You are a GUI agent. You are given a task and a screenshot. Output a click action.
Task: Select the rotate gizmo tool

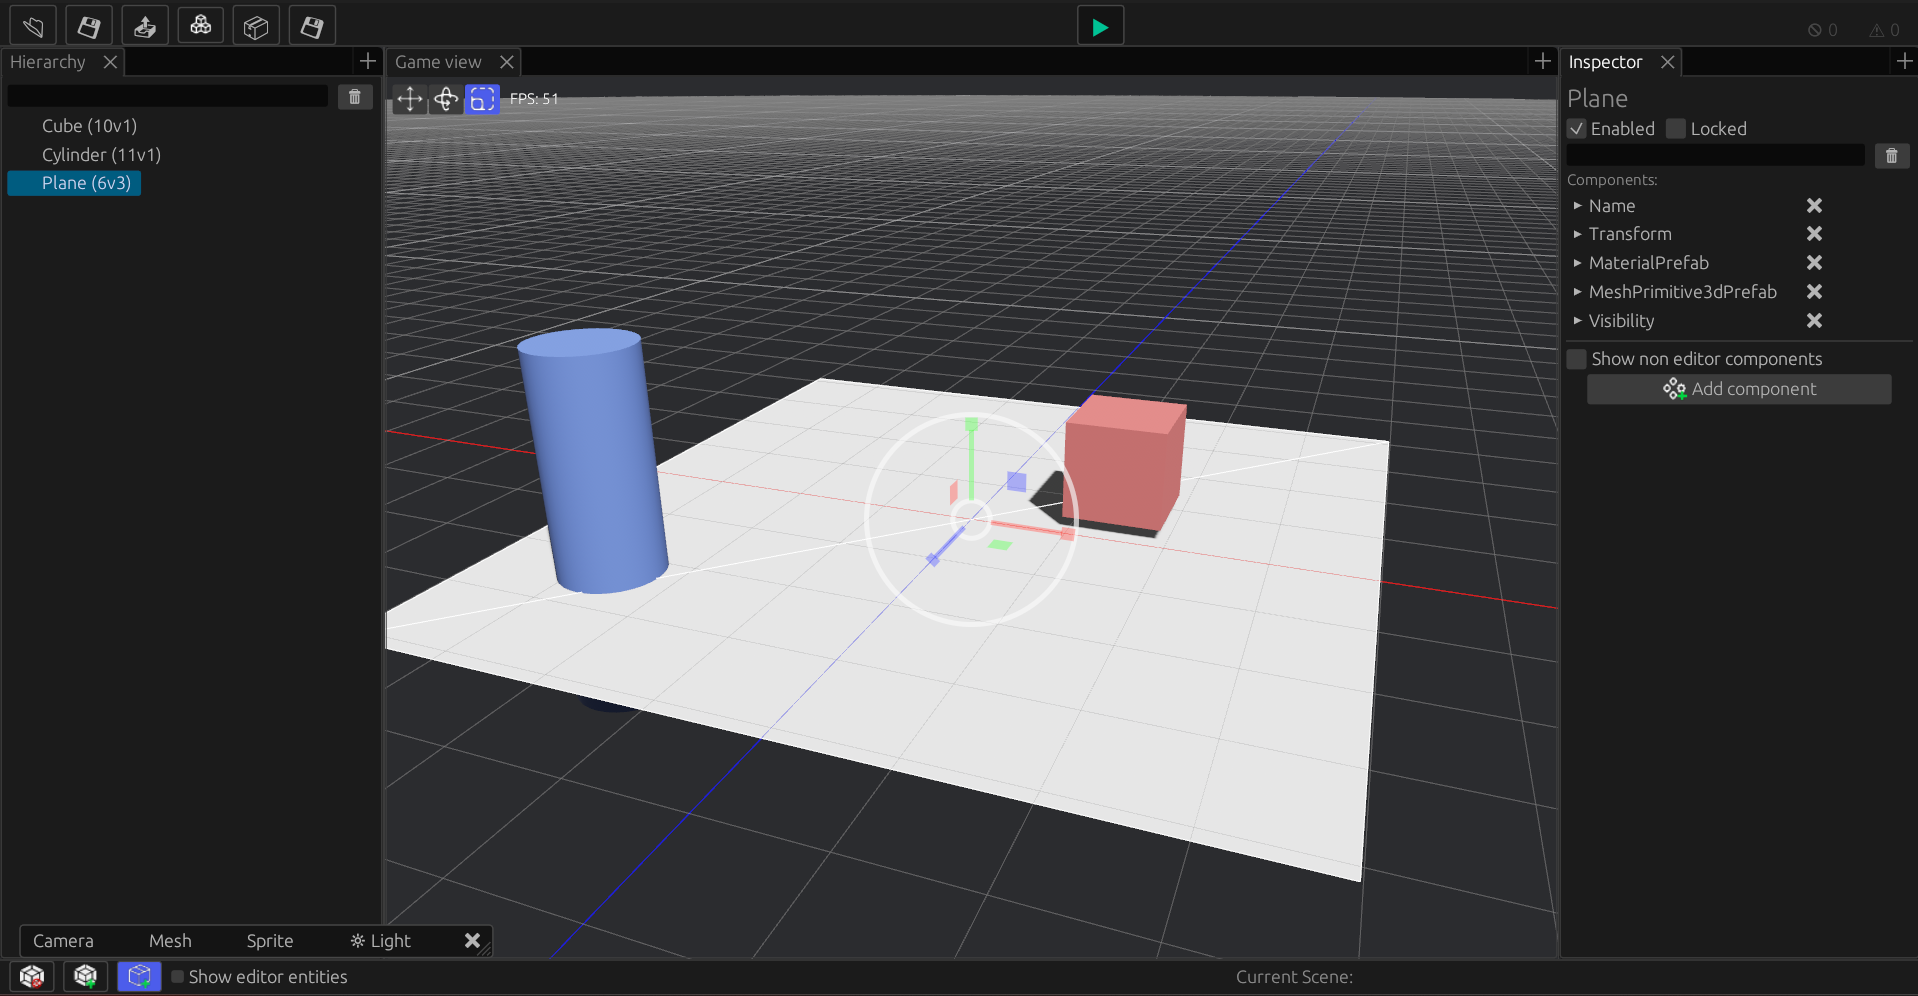pos(446,99)
